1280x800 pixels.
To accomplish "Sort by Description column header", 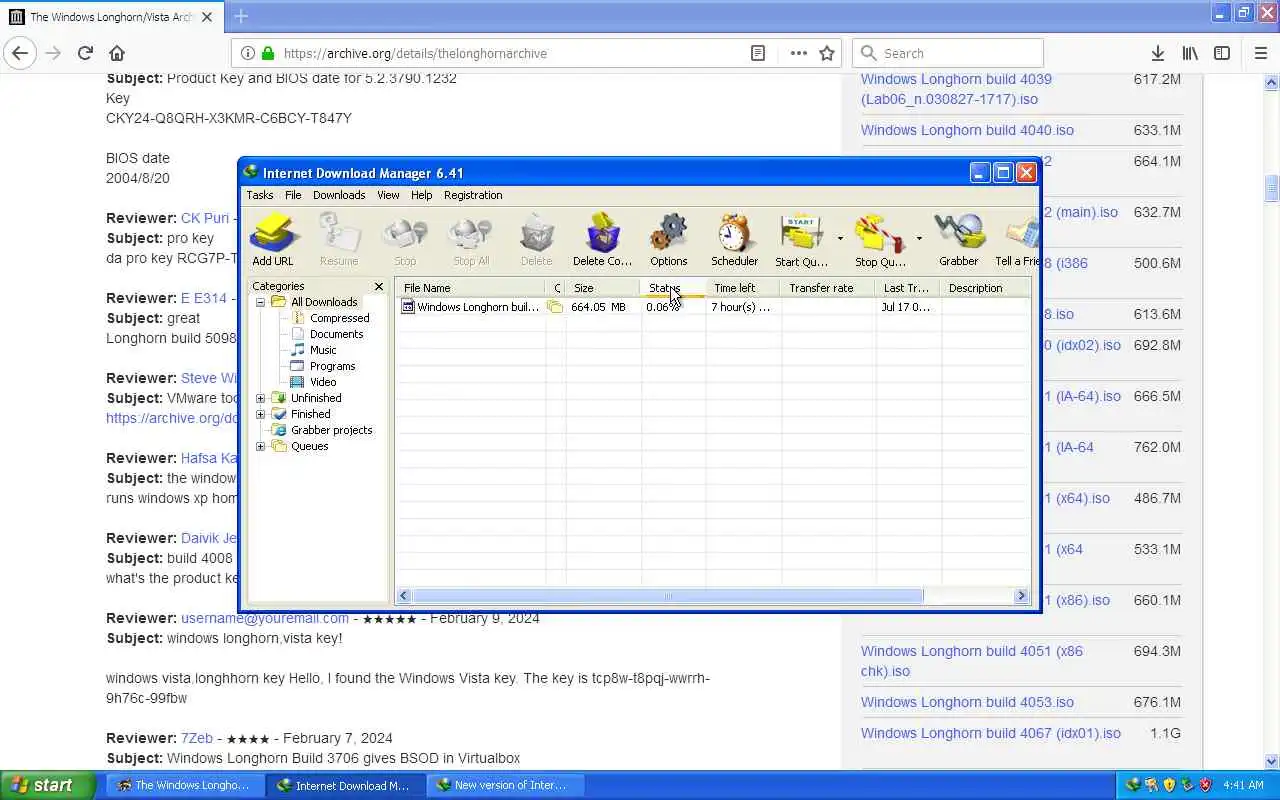I will (985, 288).
